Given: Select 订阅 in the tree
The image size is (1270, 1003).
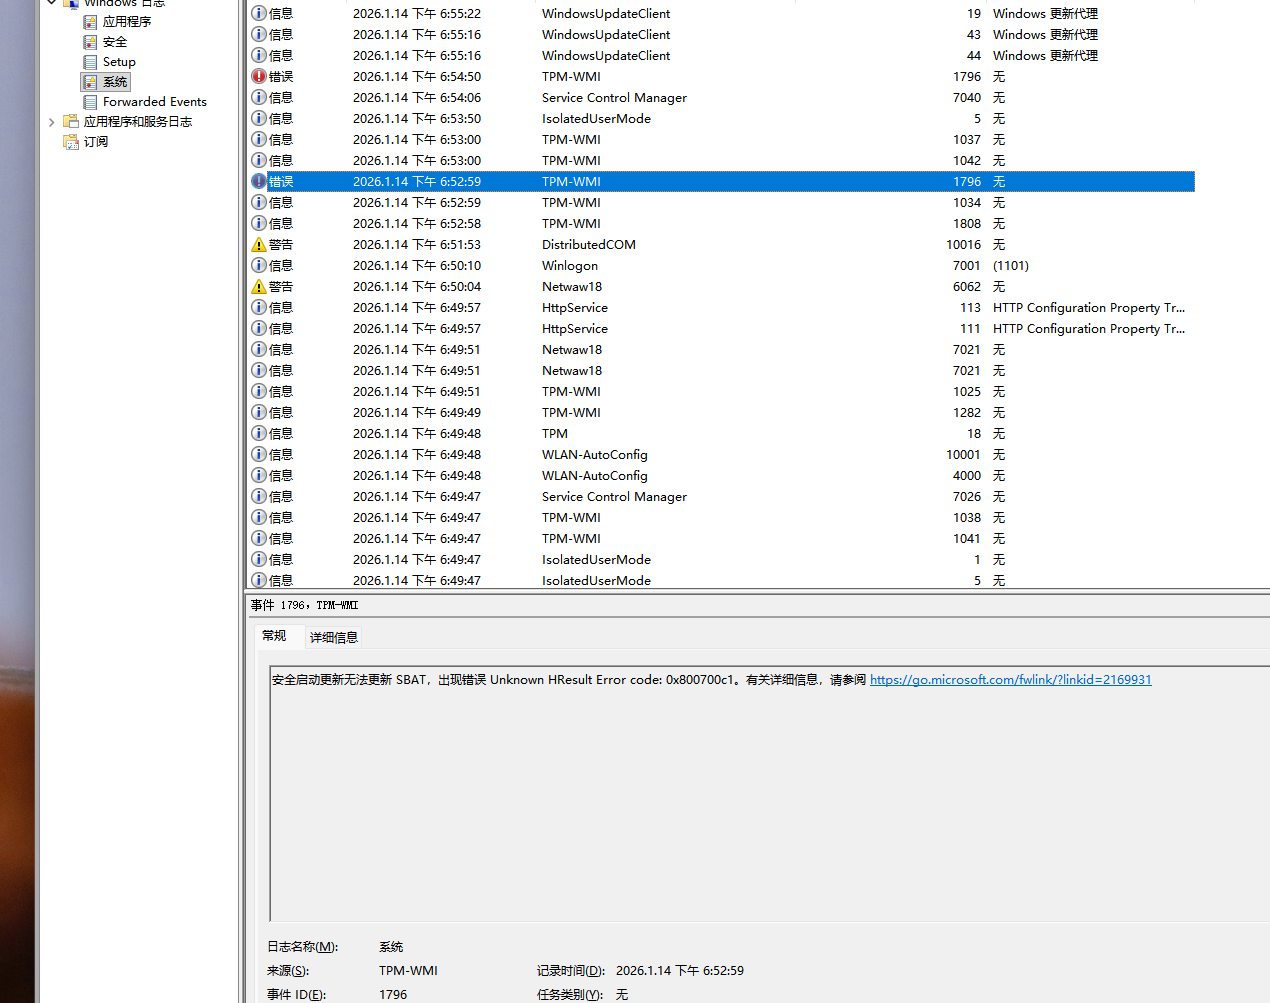Looking at the screenshot, I should point(96,141).
